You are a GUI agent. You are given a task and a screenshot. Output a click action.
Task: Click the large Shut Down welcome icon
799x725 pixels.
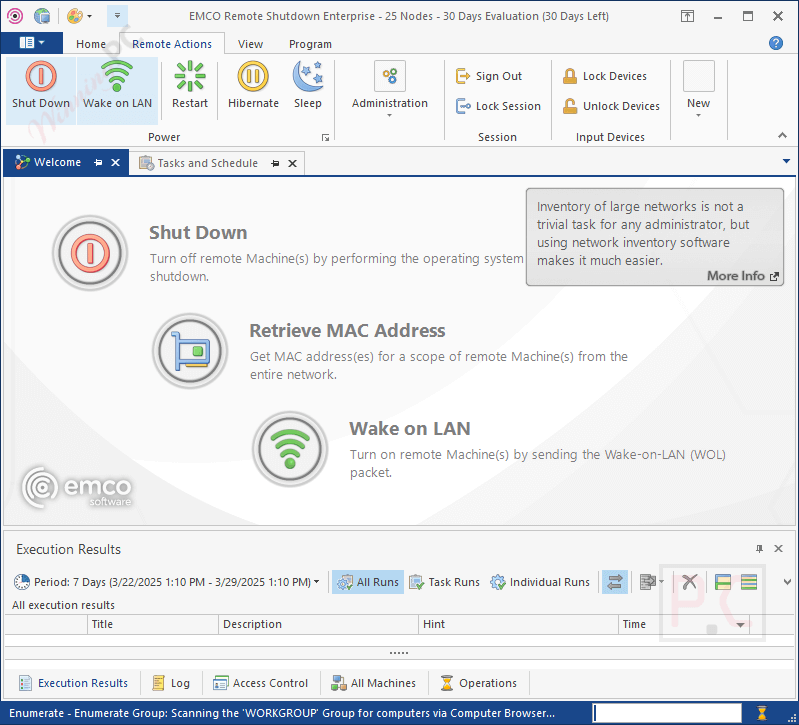coord(90,253)
